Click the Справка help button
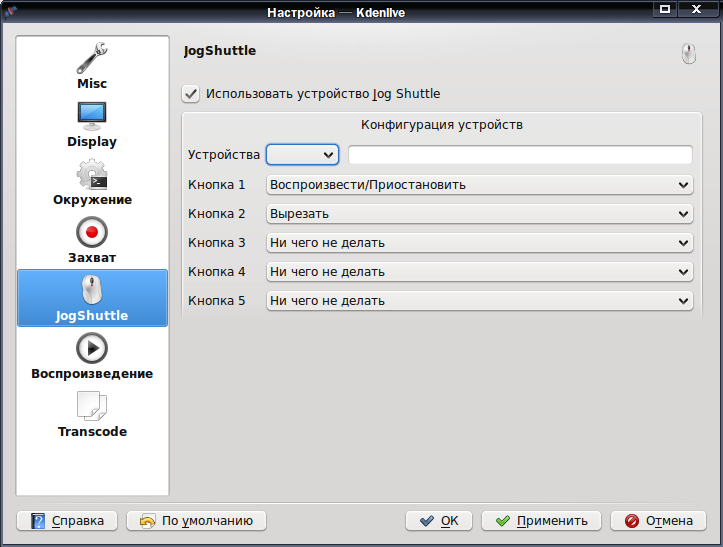The image size is (723, 547). [x=67, y=521]
